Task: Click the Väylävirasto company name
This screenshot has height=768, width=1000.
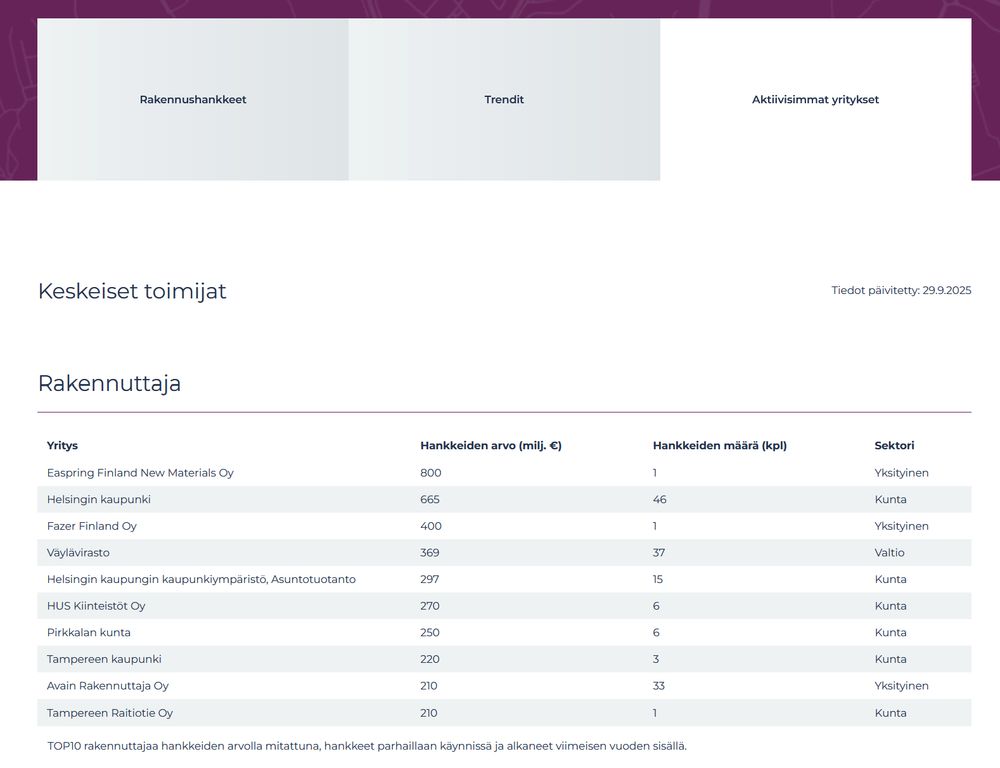Action: [78, 552]
